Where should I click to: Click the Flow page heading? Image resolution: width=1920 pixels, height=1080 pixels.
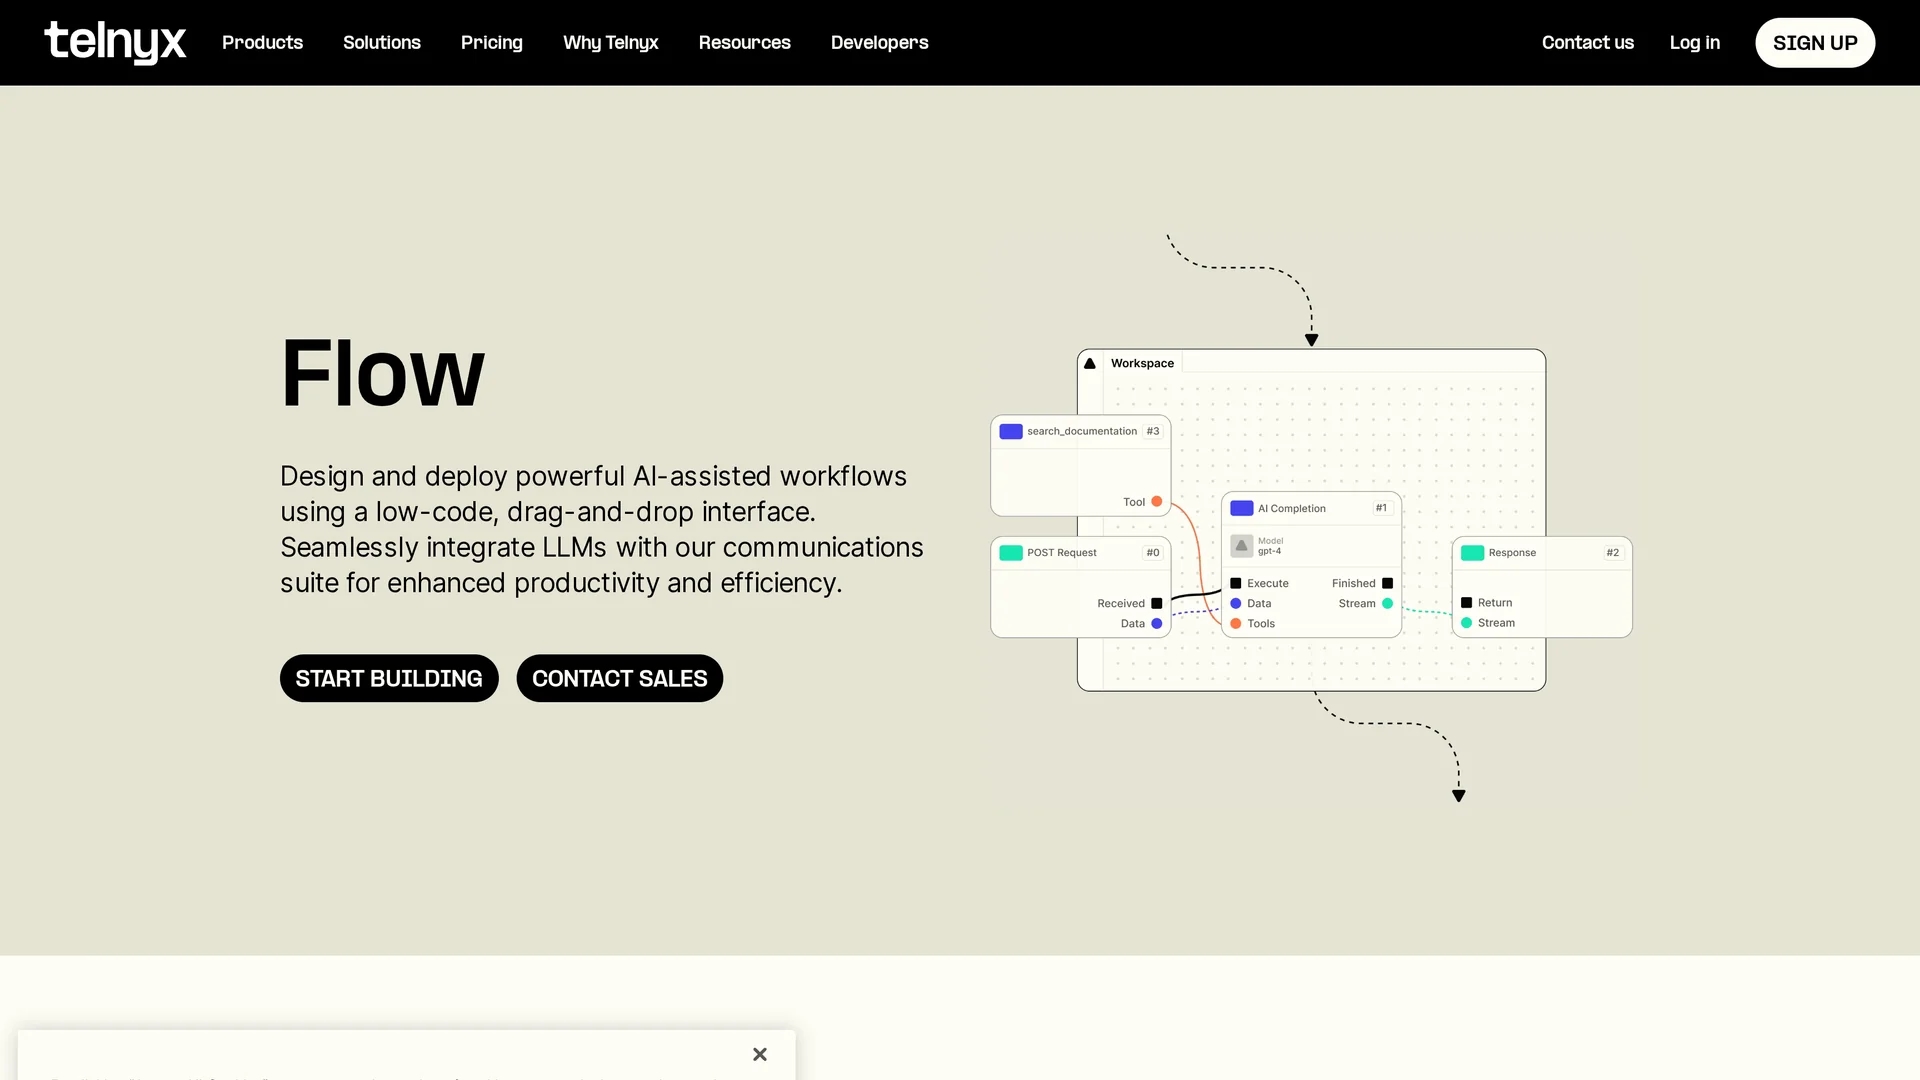pos(383,373)
